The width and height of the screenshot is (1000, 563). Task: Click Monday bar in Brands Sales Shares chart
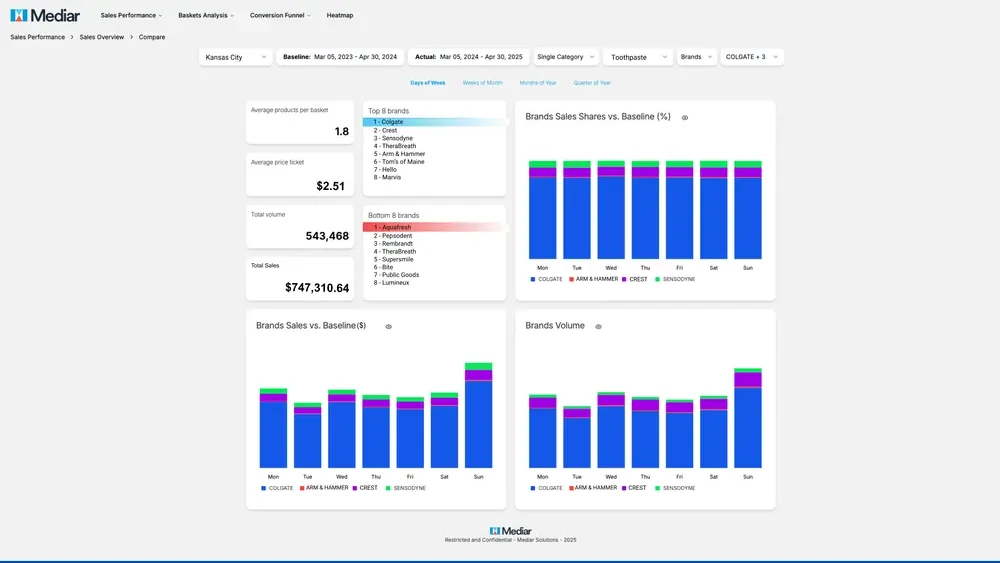tap(542, 210)
